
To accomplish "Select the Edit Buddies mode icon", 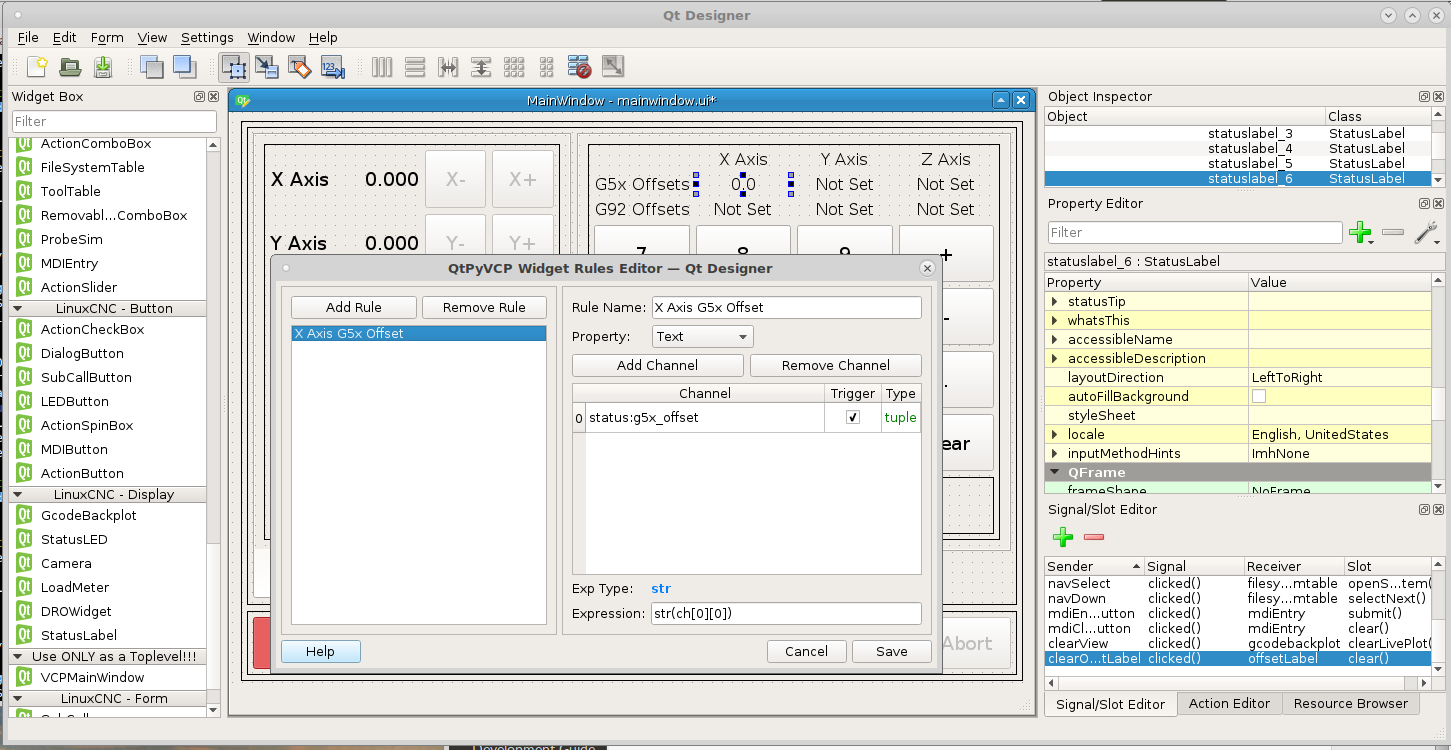I will [300, 67].
